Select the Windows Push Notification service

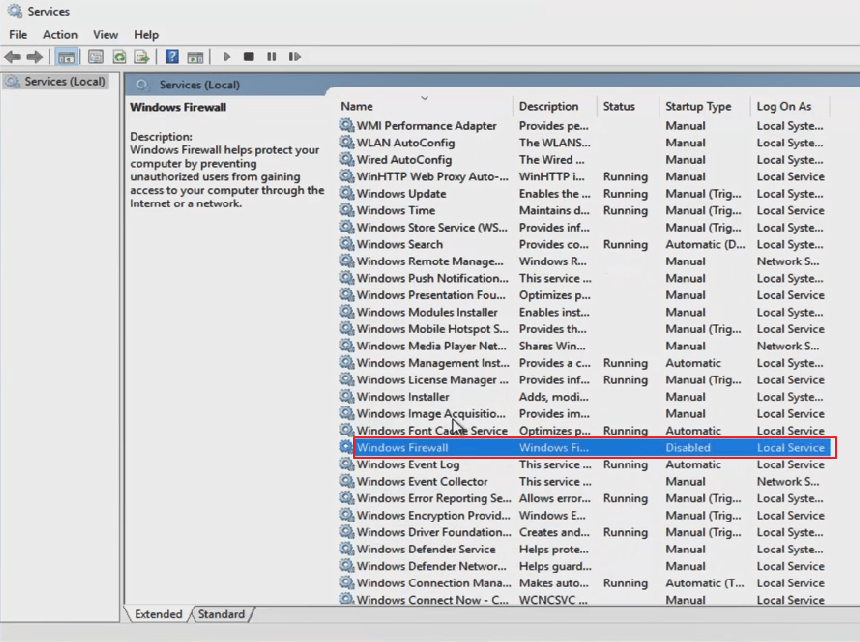[x=584, y=279]
